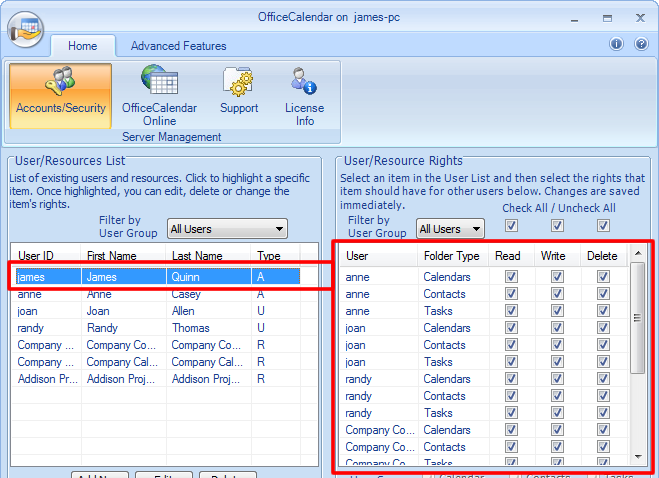Switch to the Home tab
The height and width of the screenshot is (478, 659).
[x=83, y=46]
